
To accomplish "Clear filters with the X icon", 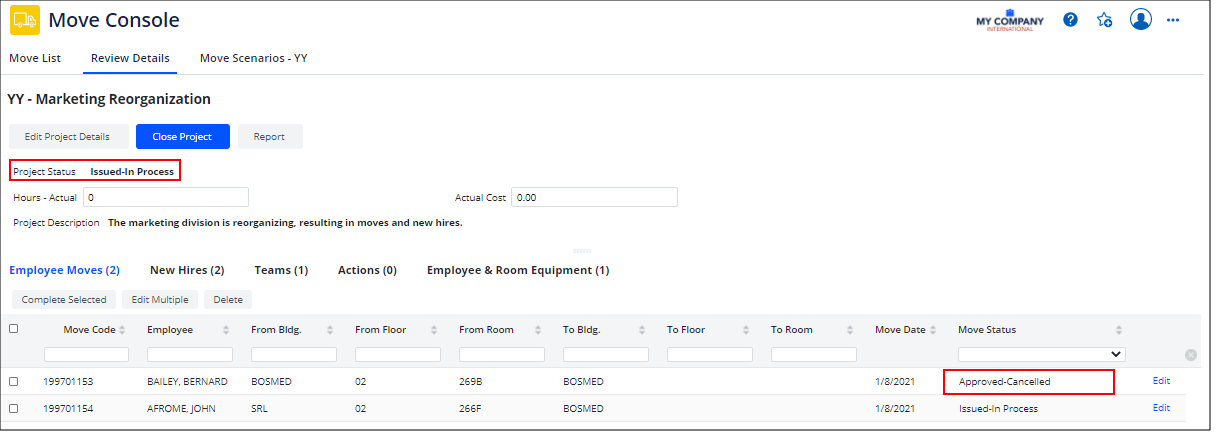I will (x=1190, y=355).
